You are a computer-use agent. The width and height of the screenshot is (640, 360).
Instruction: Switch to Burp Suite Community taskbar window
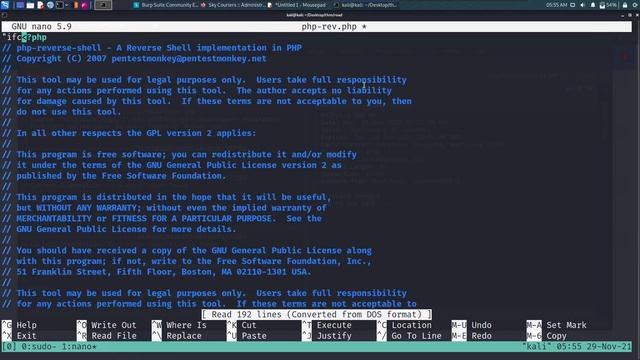tap(166, 5)
